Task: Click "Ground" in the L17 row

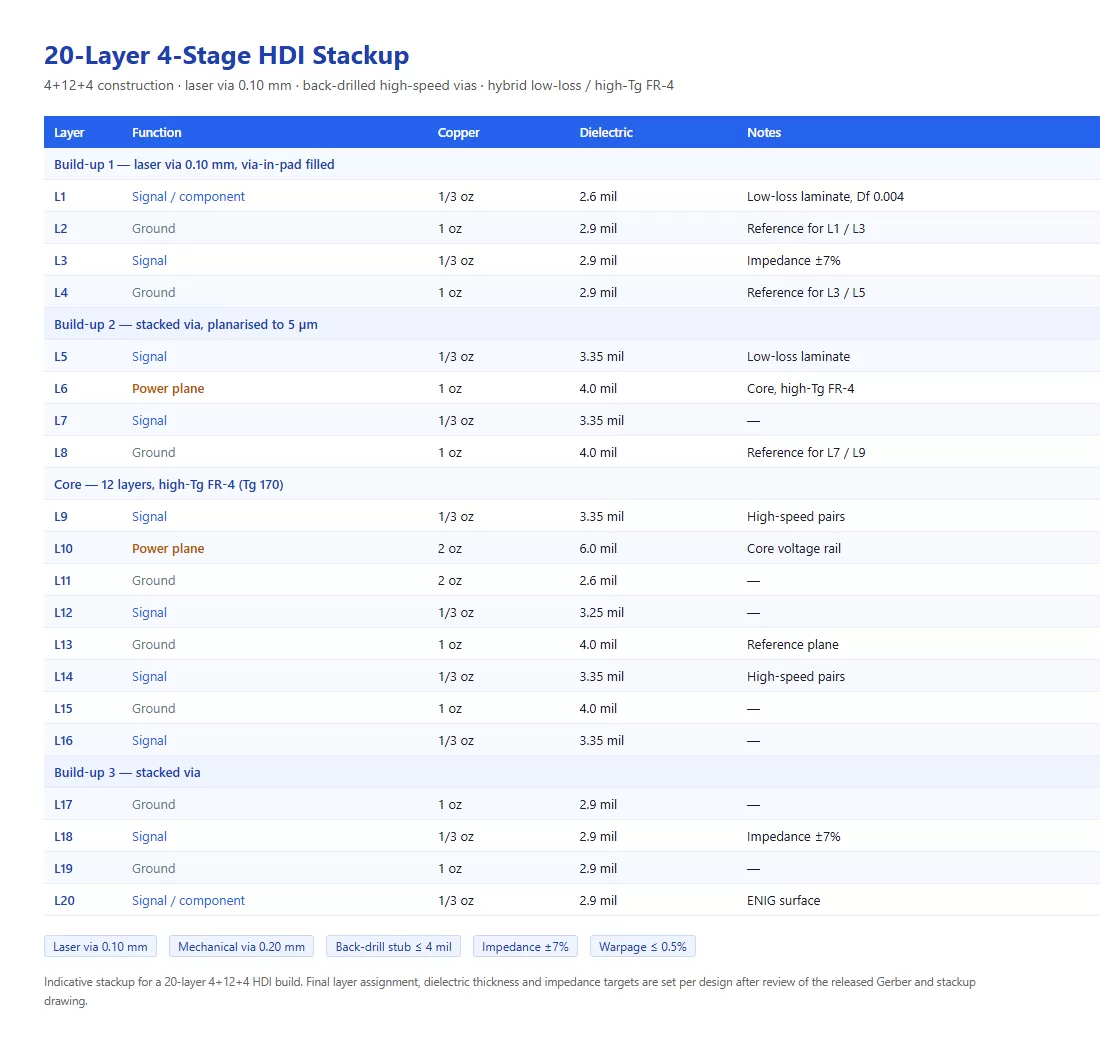Action: [x=154, y=805]
